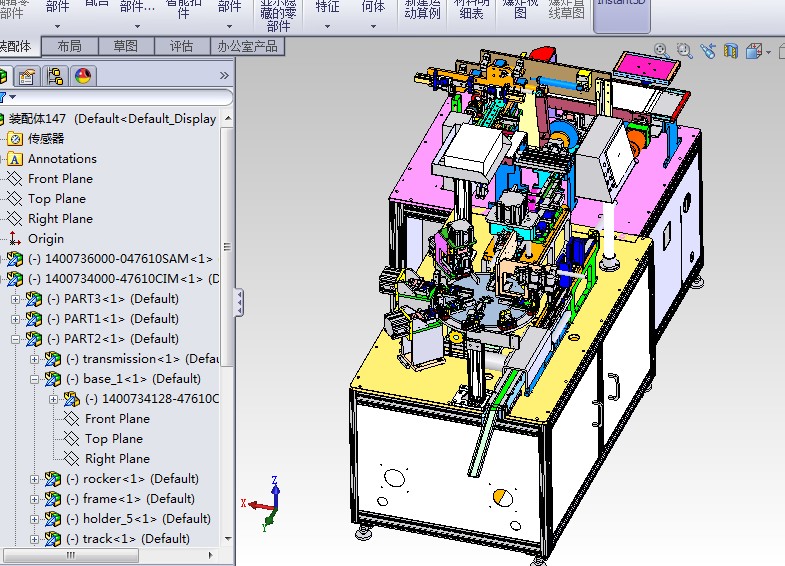Collapse the base_1<1> node
785x566 pixels.
35,379
